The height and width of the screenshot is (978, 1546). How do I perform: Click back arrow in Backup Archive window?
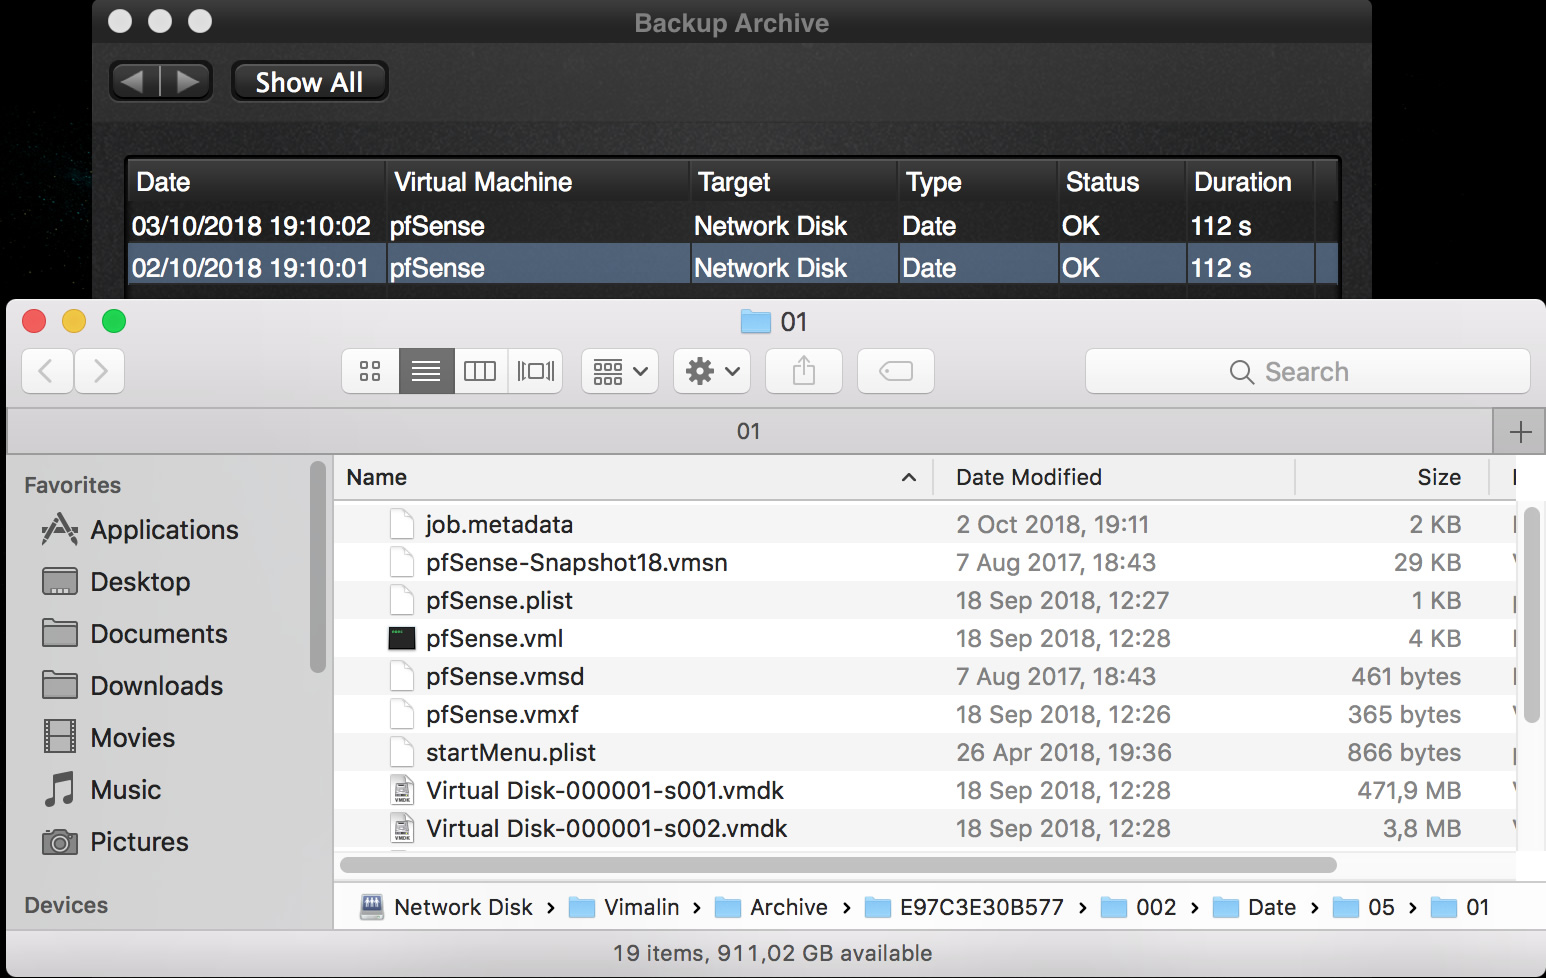click(134, 81)
